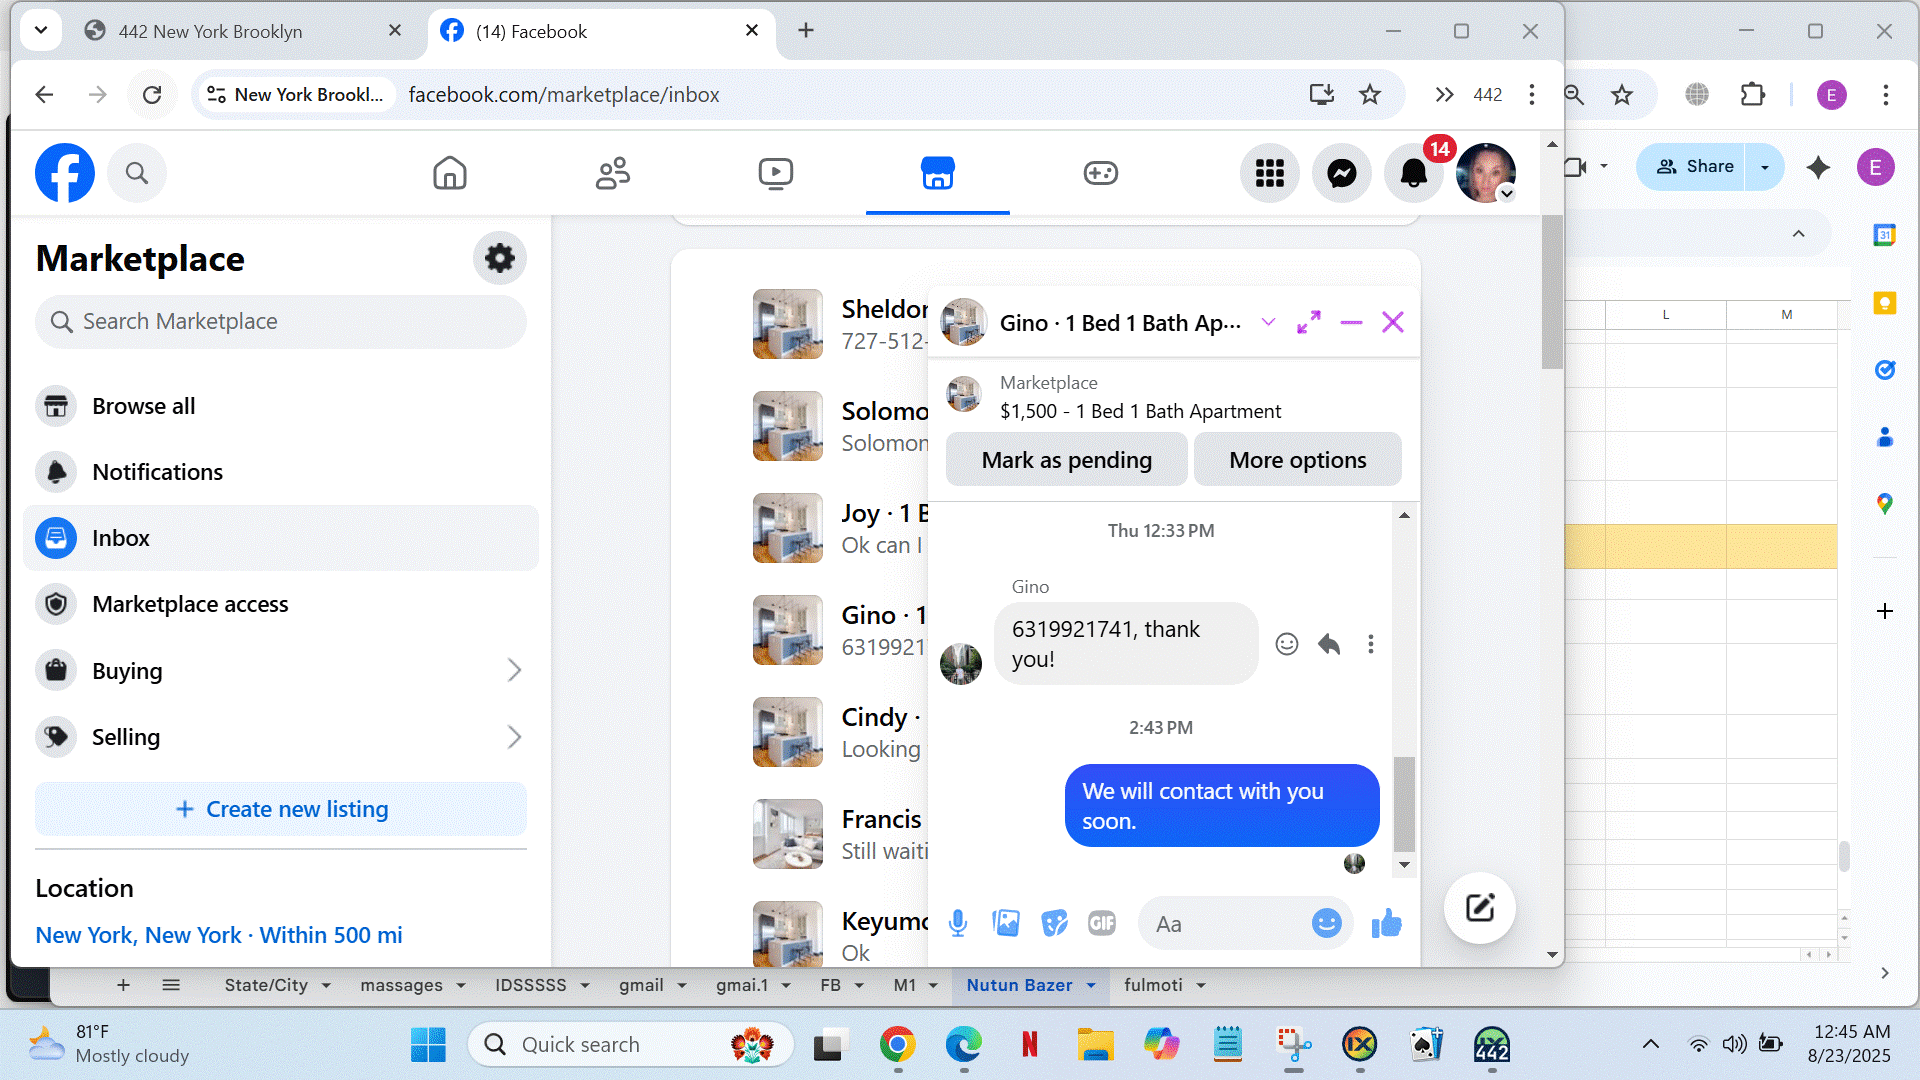Image resolution: width=1920 pixels, height=1080 pixels.
Task: Open Messenger from the top bar
Action: pyautogui.click(x=1341, y=173)
